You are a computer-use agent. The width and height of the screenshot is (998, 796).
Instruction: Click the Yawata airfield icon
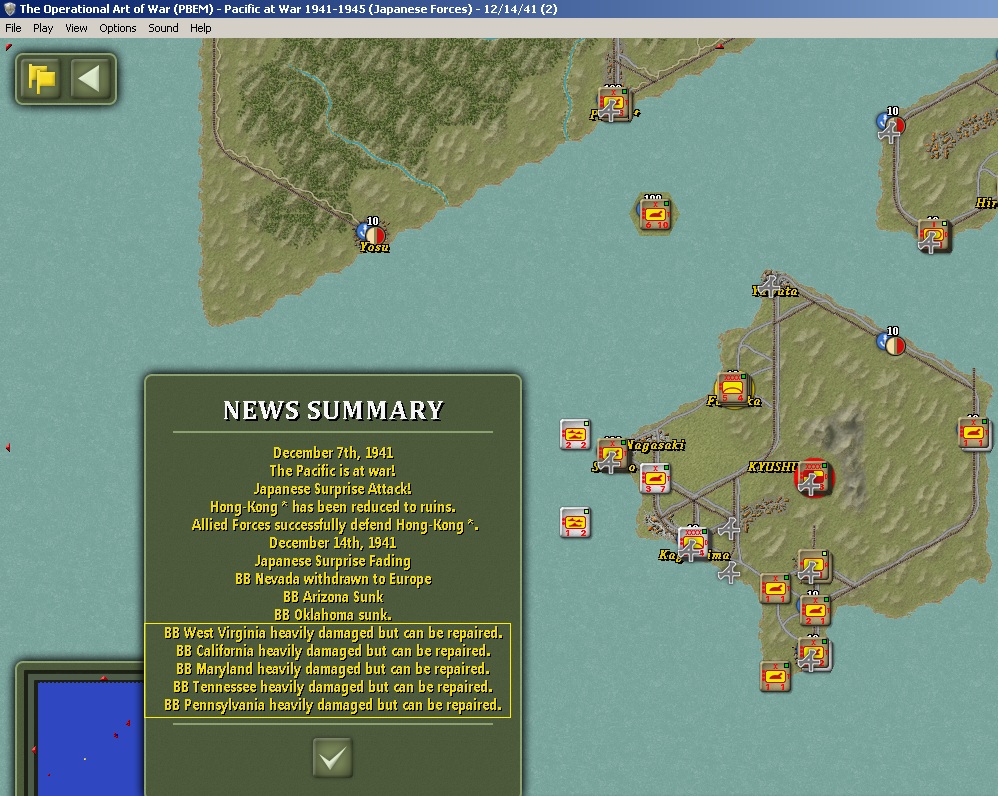click(x=770, y=285)
